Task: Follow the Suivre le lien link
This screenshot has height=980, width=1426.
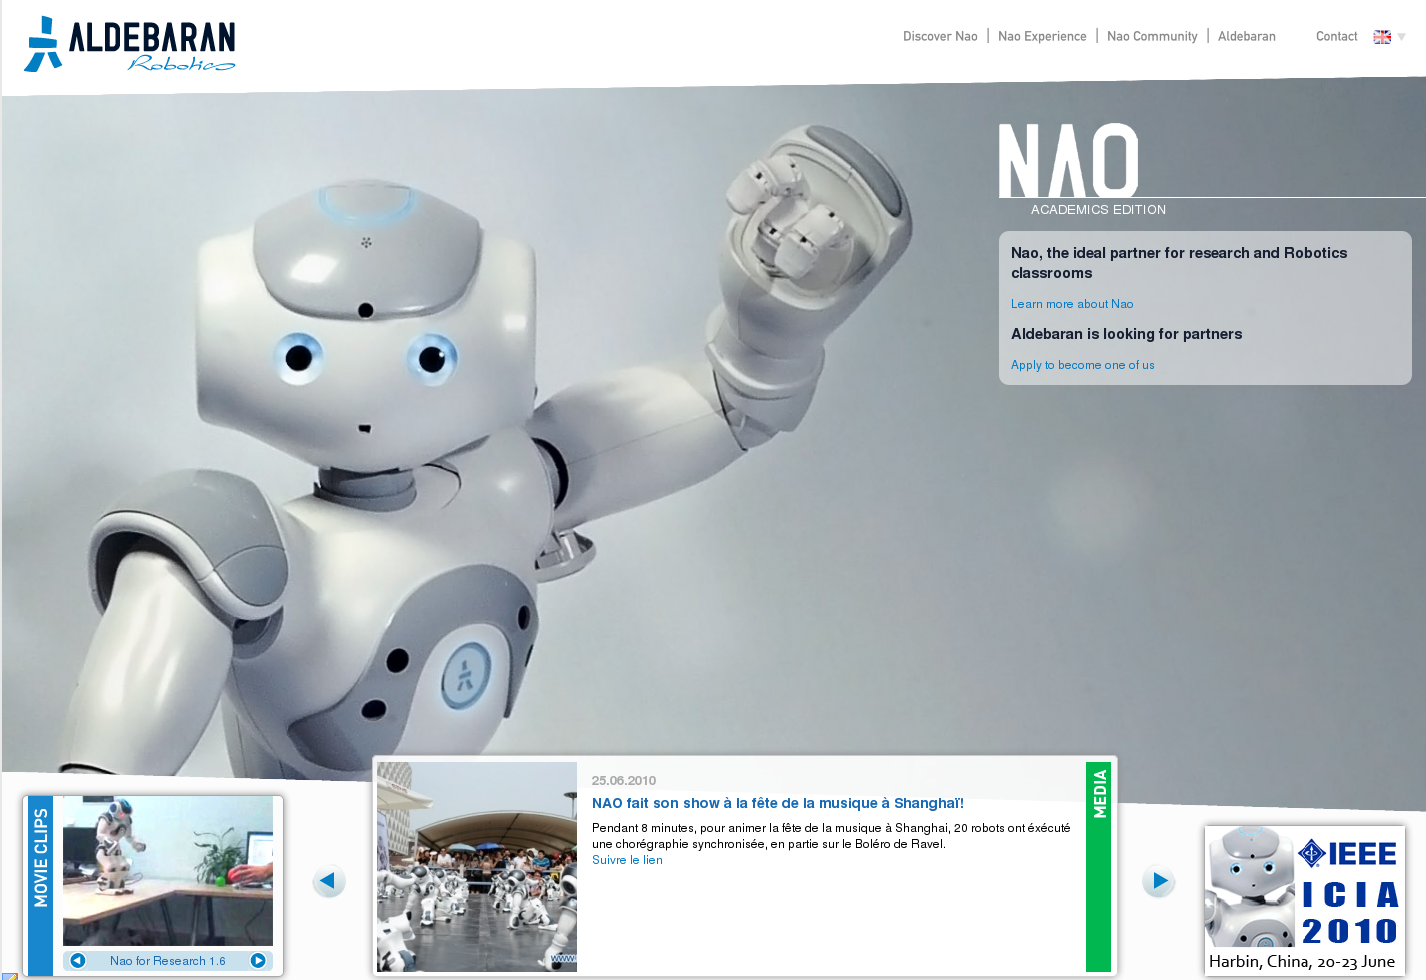Action: pos(627,859)
